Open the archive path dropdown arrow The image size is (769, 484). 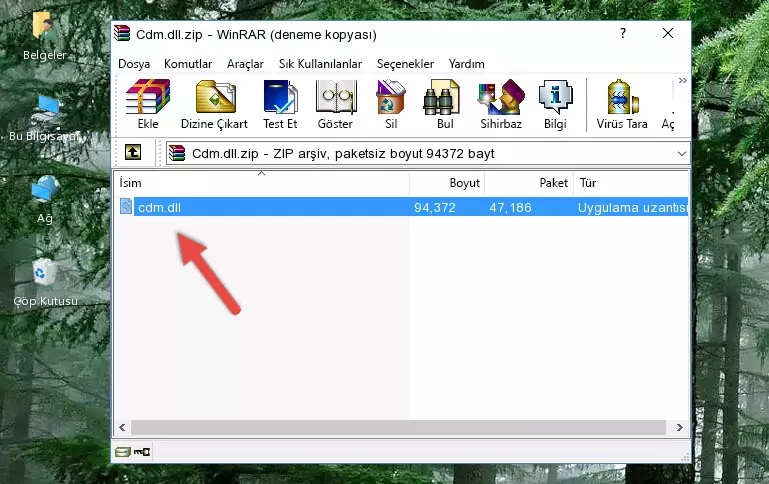681,153
